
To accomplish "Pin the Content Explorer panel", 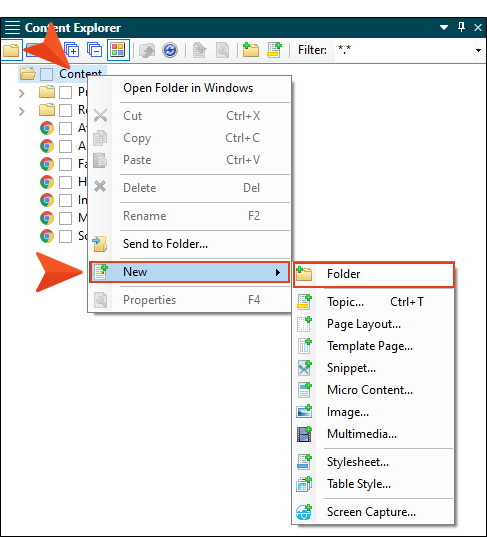I will tap(461, 27).
